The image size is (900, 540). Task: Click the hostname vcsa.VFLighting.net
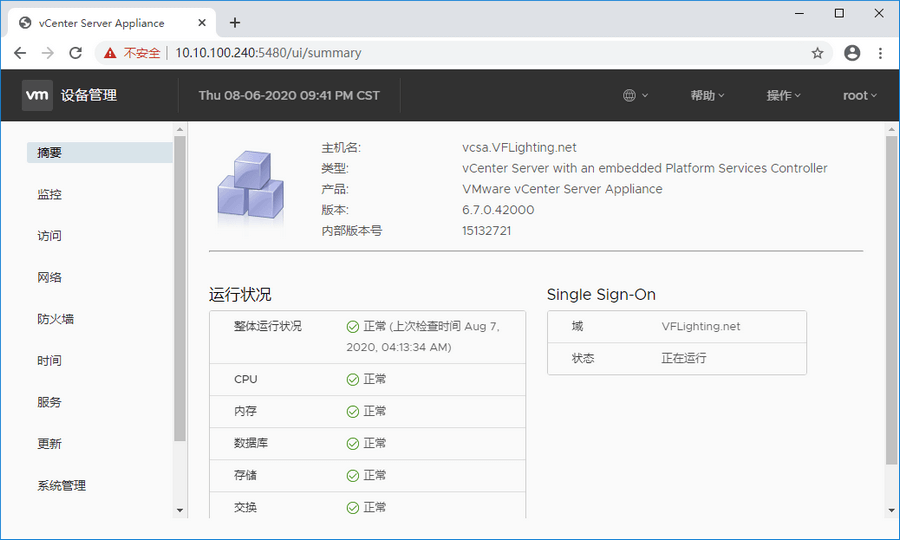[519, 147]
